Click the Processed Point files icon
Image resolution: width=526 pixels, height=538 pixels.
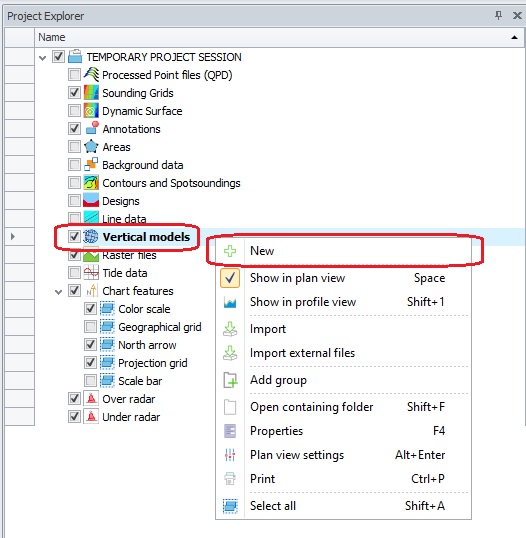click(x=91, y=74)
